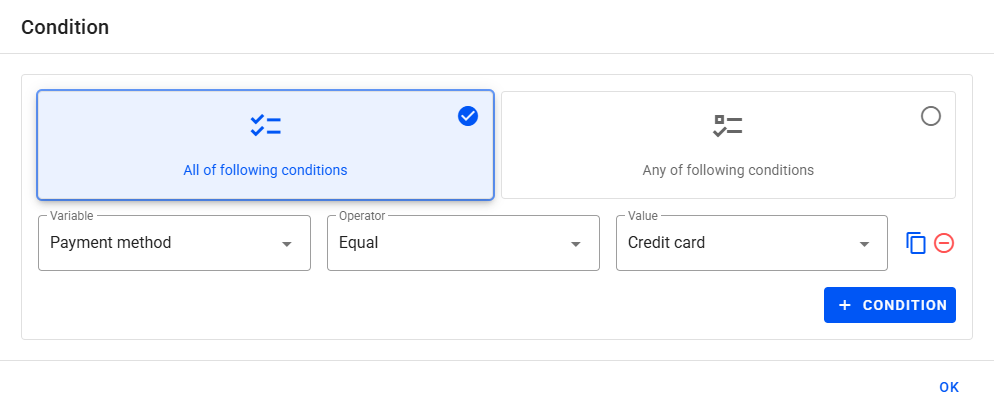Expand the Variable dropdown arrow
This screenshot has width=994, height=409.
pyautogui.click(x=287, y=244)
